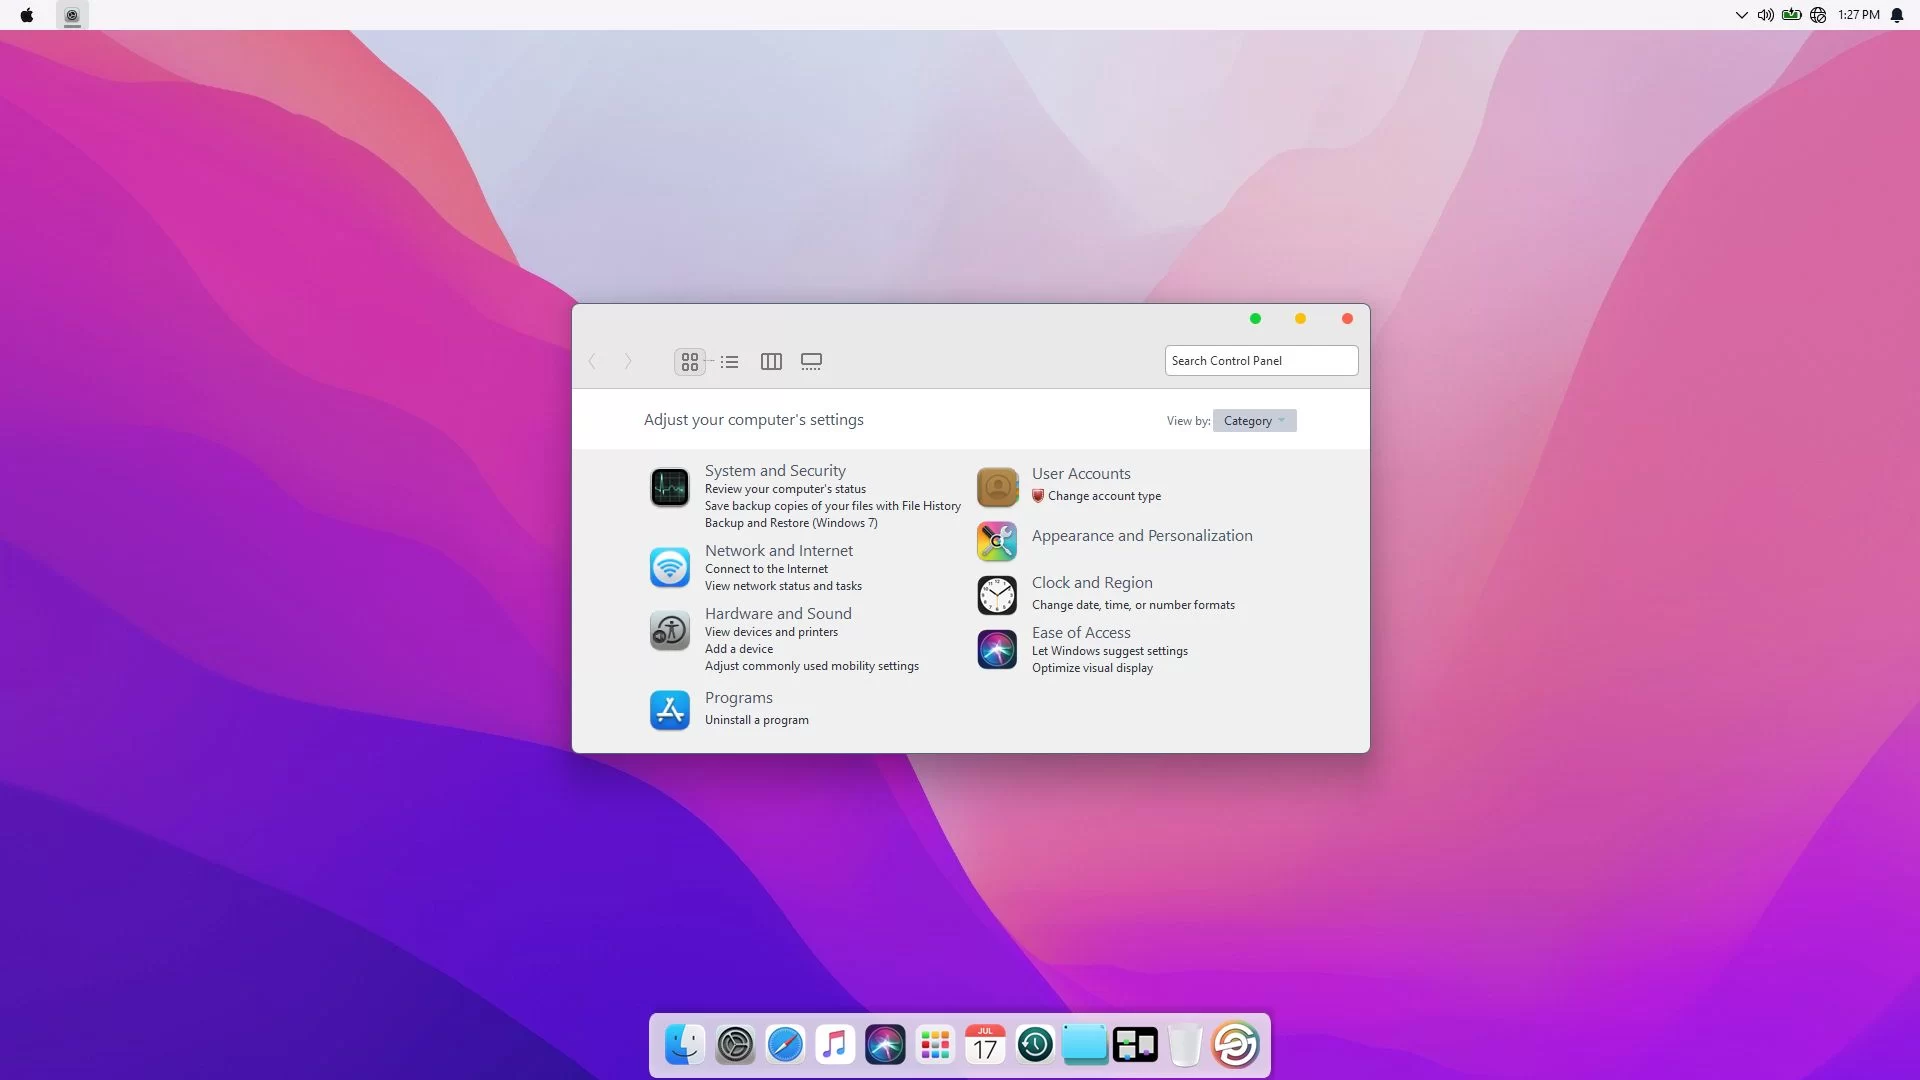Expand hidden tray icons chevron

tap(1741, 15)
